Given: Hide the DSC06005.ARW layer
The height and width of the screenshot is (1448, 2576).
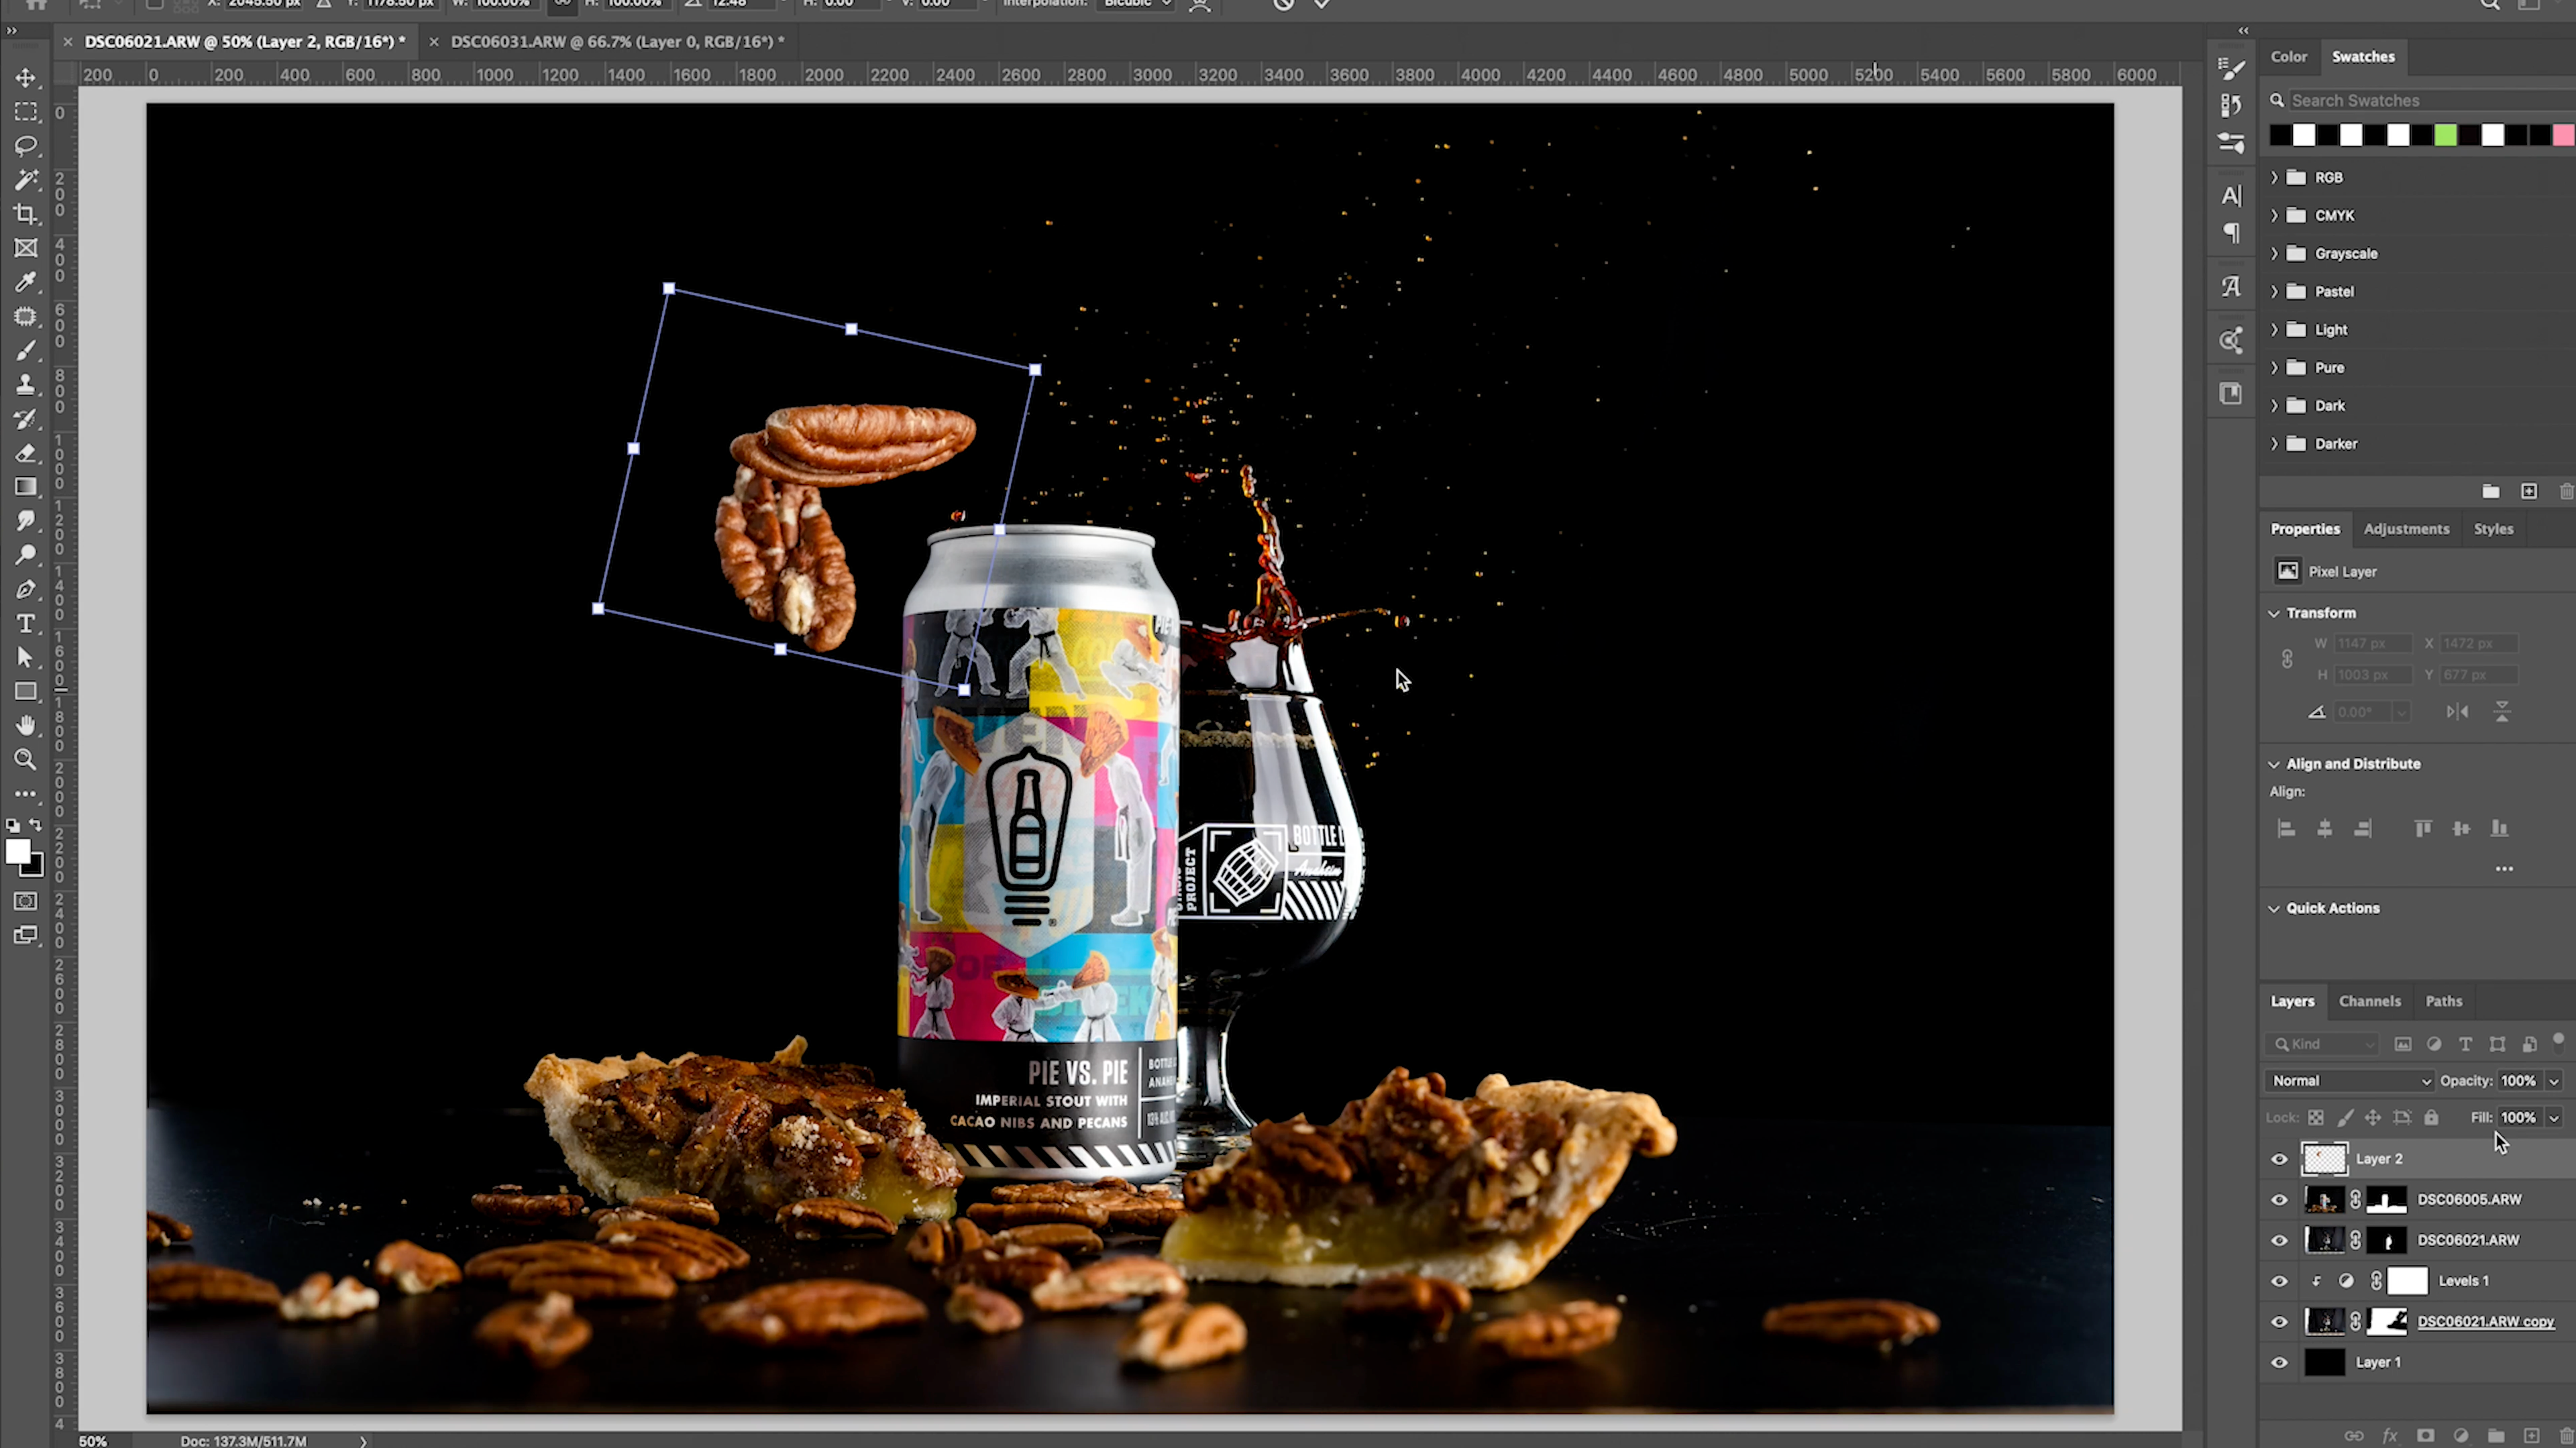Looking at the screenshot, I should click(x=2279, y=1200).
